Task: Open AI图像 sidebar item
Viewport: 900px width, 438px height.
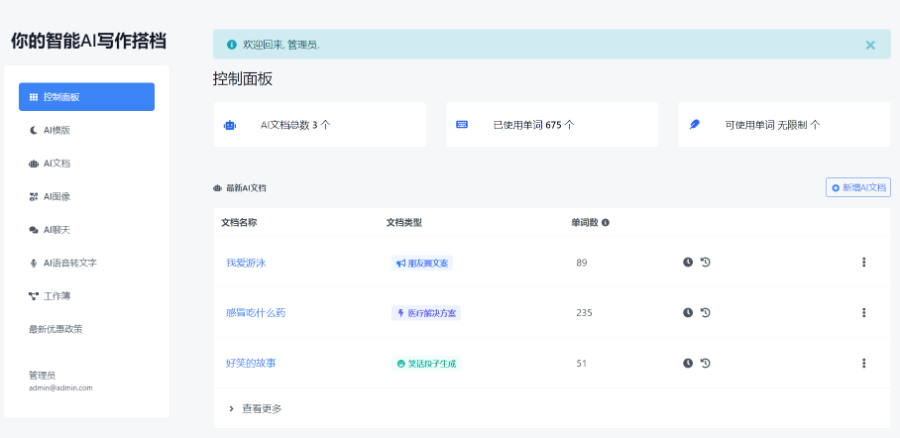Action: [x=57, y=197]
